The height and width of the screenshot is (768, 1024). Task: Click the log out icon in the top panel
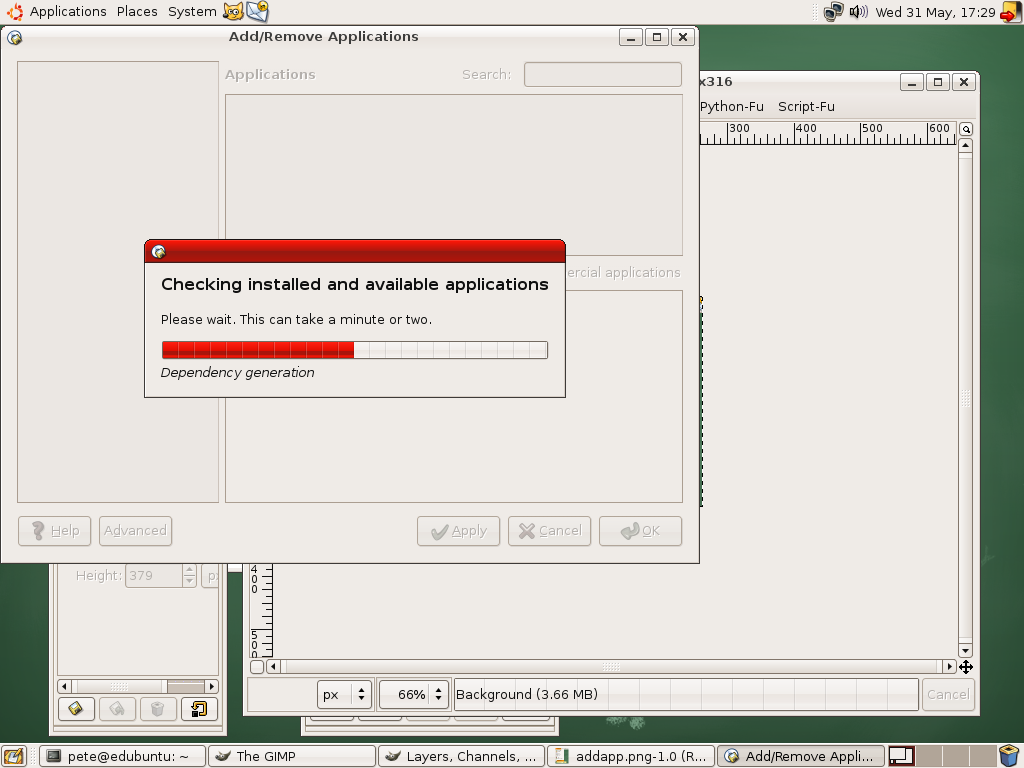pyautogui.click(x=1010, y=12)
